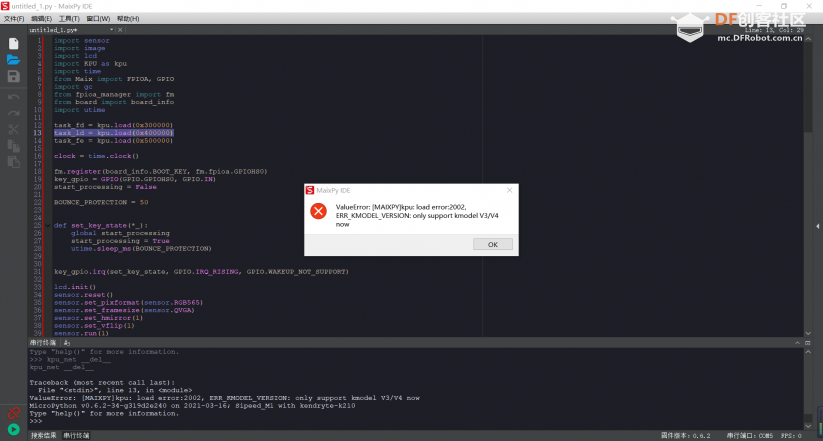Click the >>> prompt in the serial terminal
The image size is (823, 441).
click(x=36, y=421)
